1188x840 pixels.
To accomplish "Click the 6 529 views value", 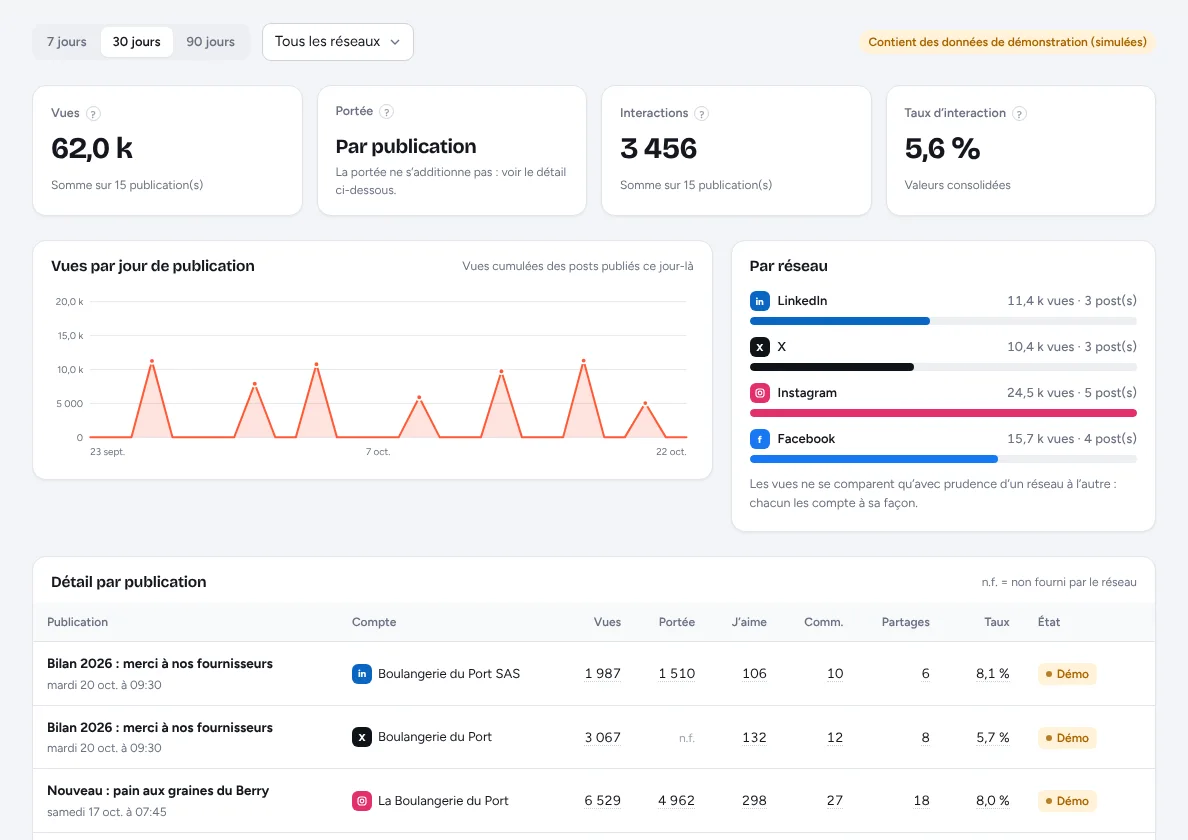I will (x=602, y=801).
